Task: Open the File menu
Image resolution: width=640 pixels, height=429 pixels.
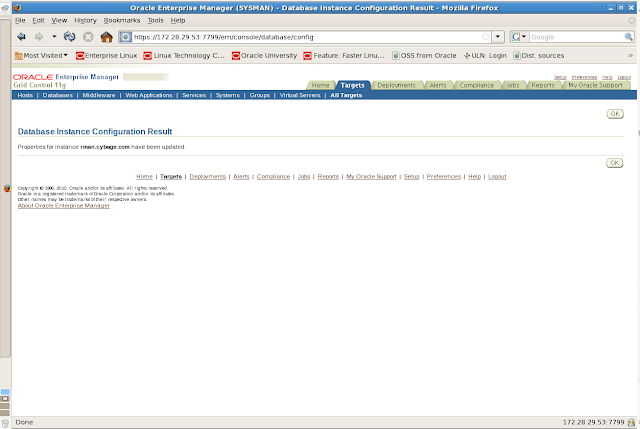Action: [20, 20]
